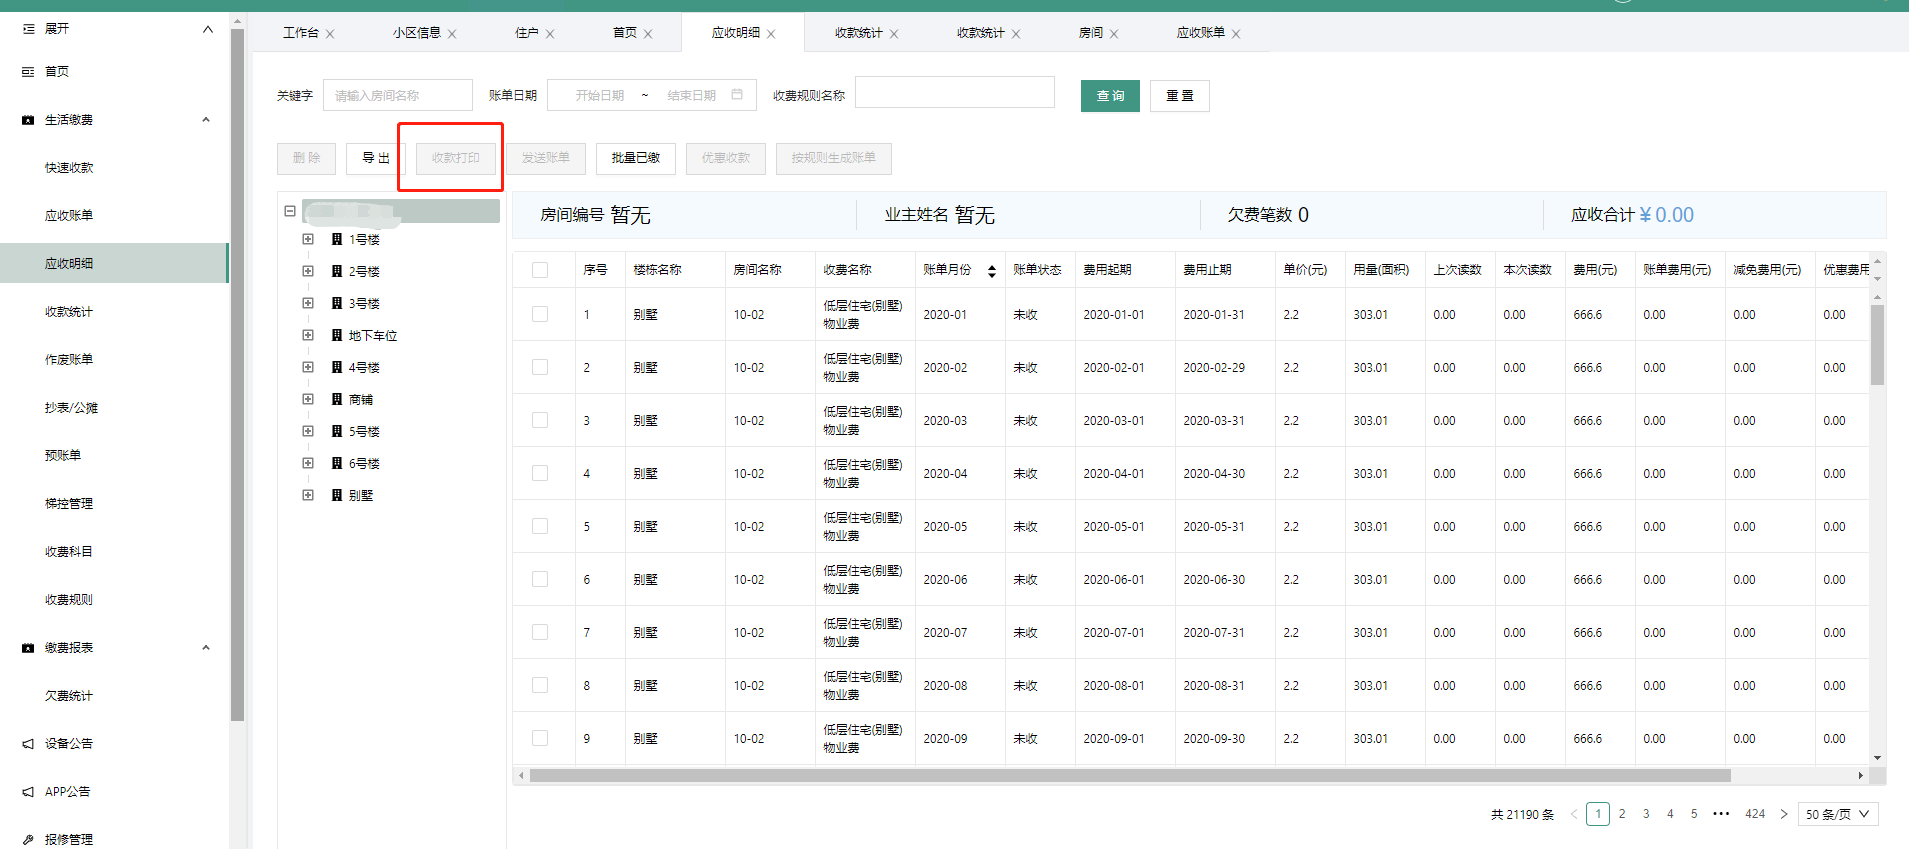Close the 工作台 tab using its X

point(330,34)
